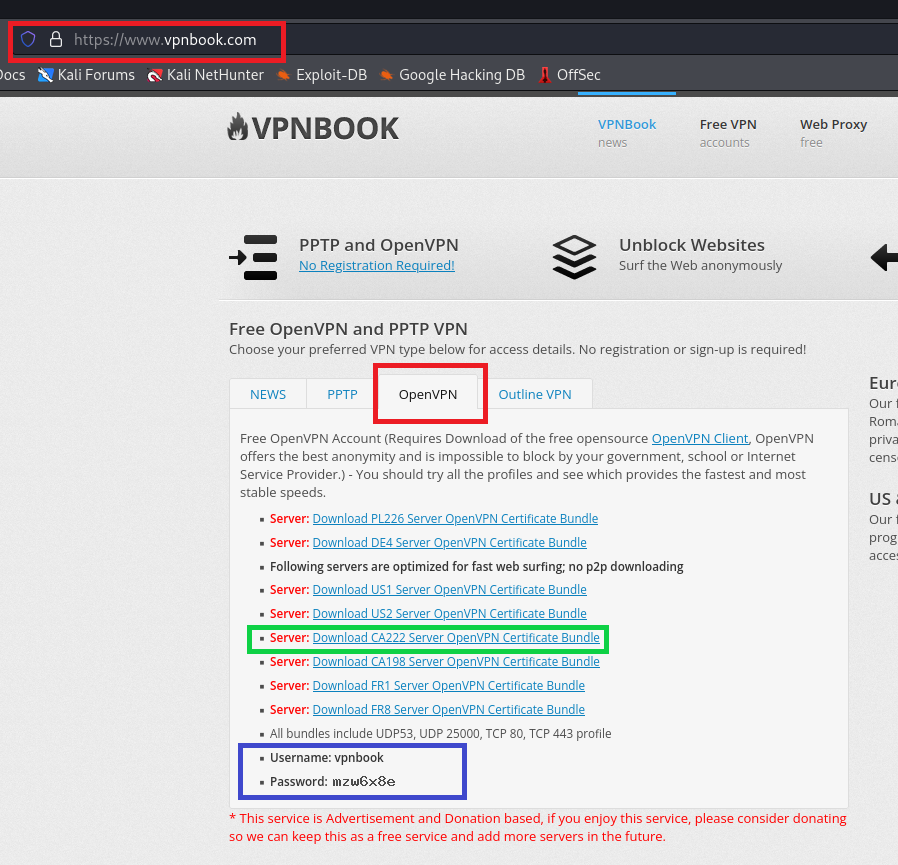The height and width of the screenshot is (865, 898).
Task: Open the Web Proxy menu item
Action: click(833, 132)
